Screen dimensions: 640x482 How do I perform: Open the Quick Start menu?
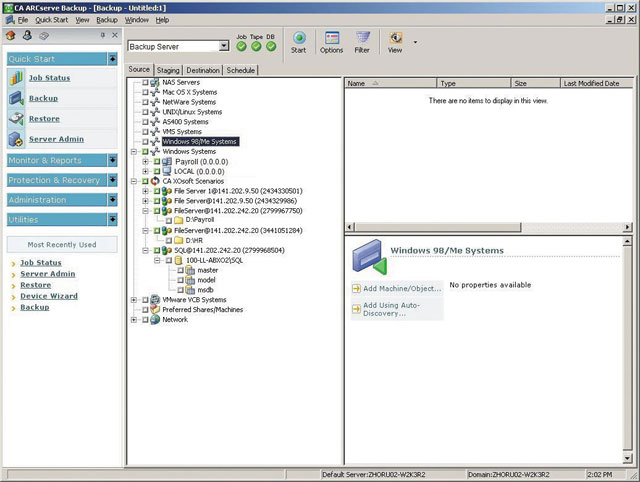pyautogui.click(x=51, y=20)
